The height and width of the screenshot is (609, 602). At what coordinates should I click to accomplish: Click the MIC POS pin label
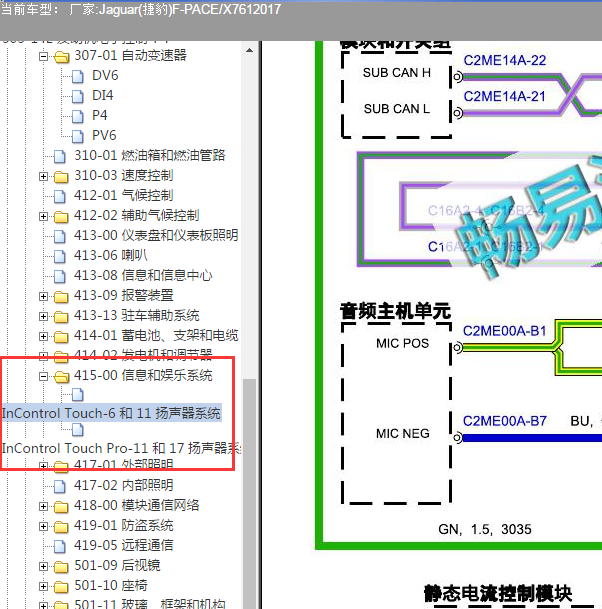click(x=402, y=343)
